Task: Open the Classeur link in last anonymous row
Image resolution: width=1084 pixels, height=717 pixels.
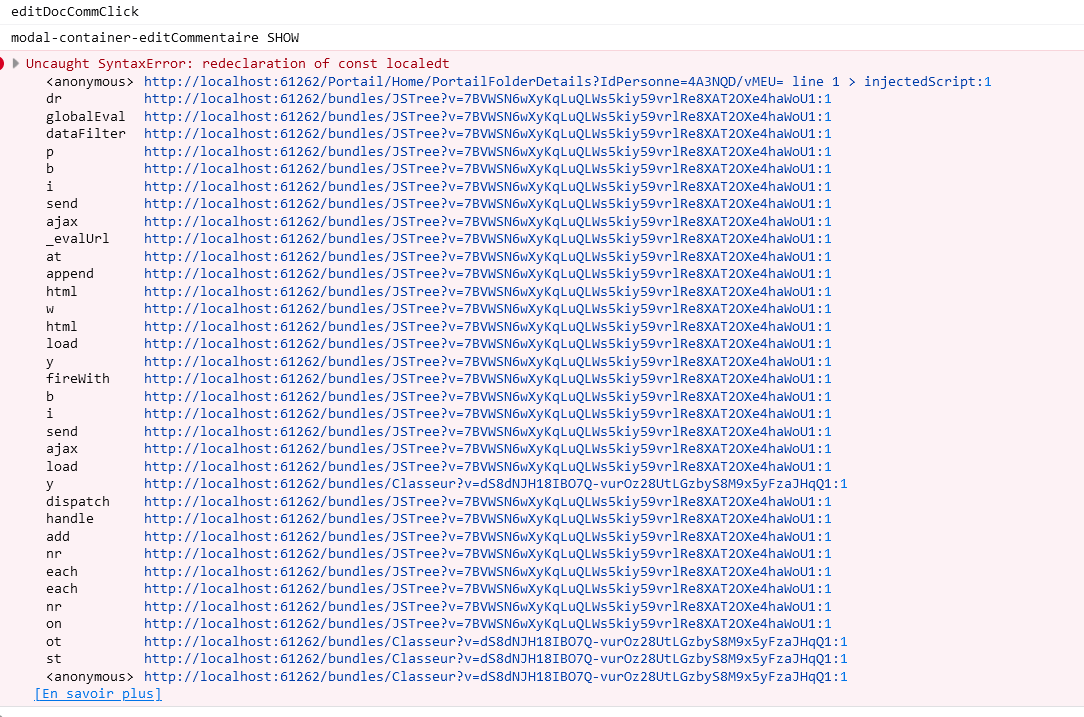Action: (496, 677)
